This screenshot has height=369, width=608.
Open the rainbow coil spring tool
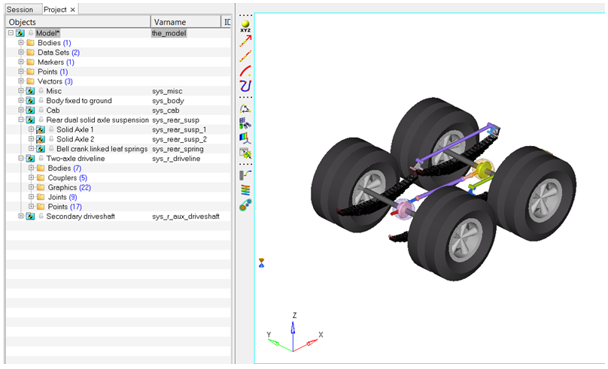pos(245,190)
